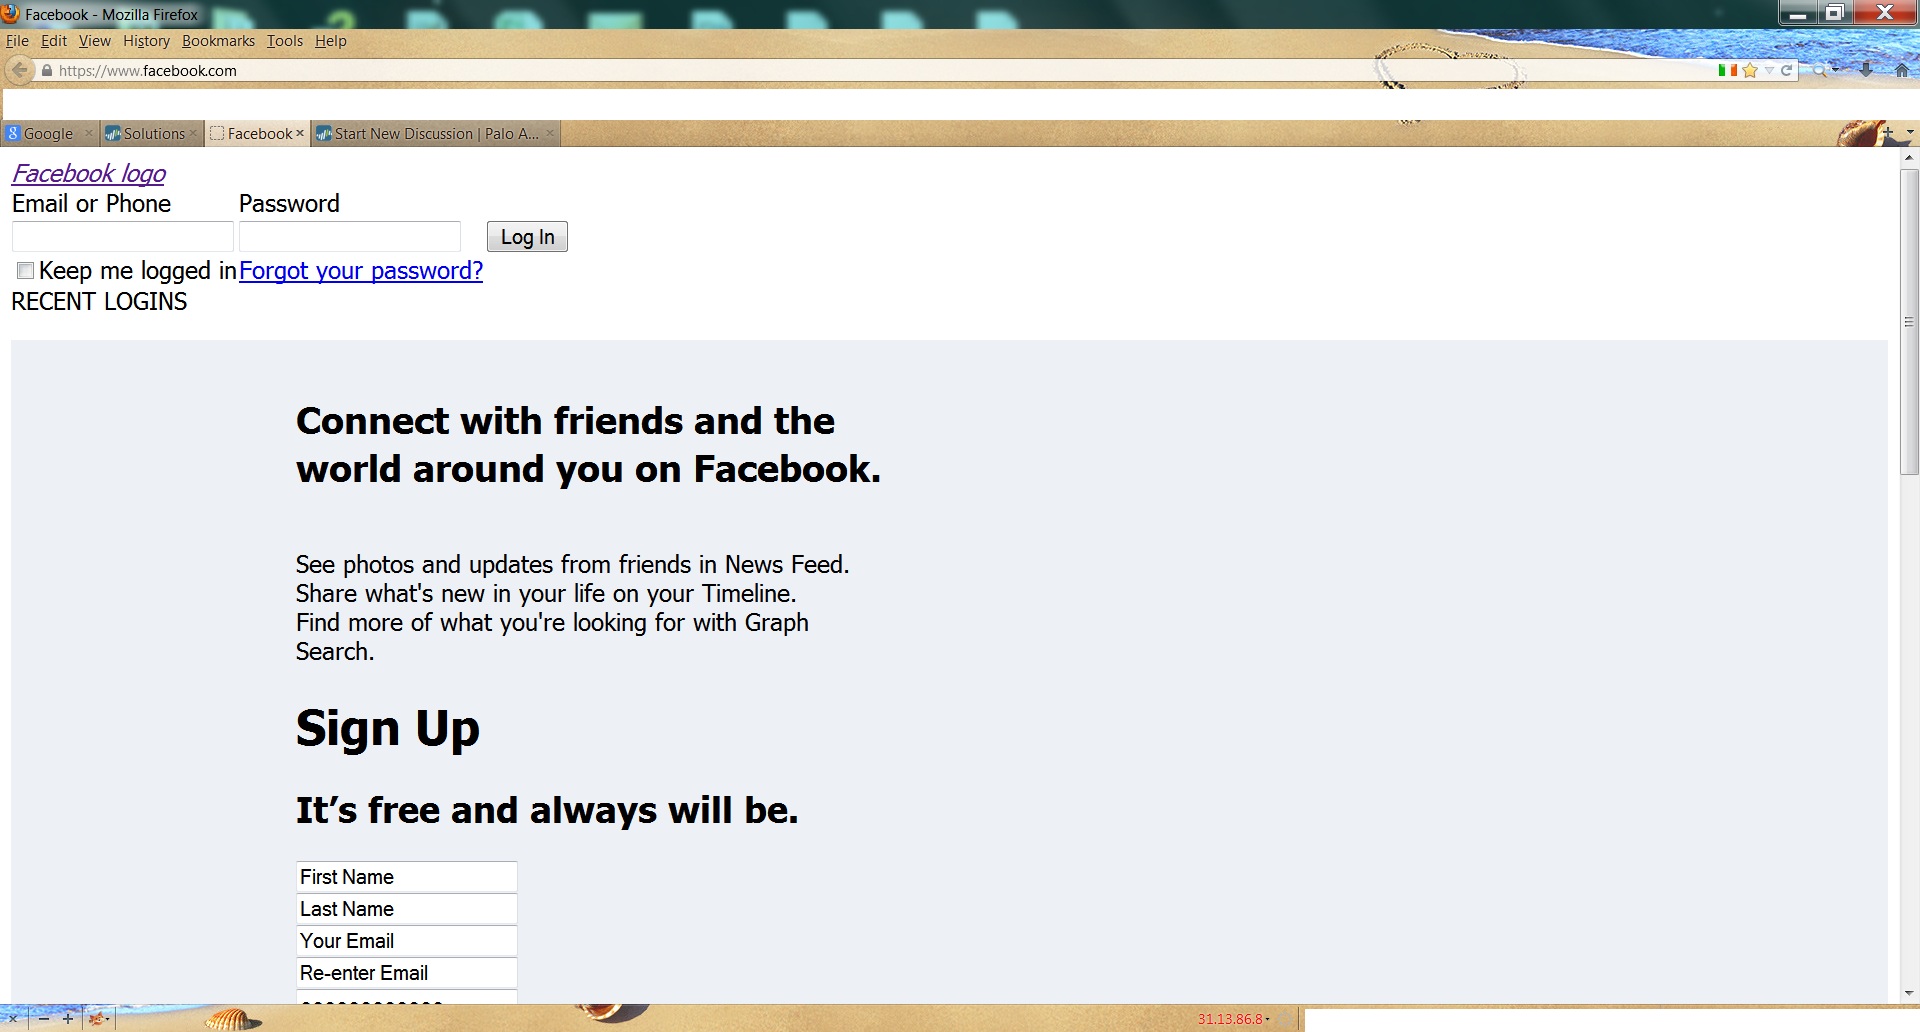Reload the page with the refresh icon
This screenshot has width=1920, height=1032.
1786,70
